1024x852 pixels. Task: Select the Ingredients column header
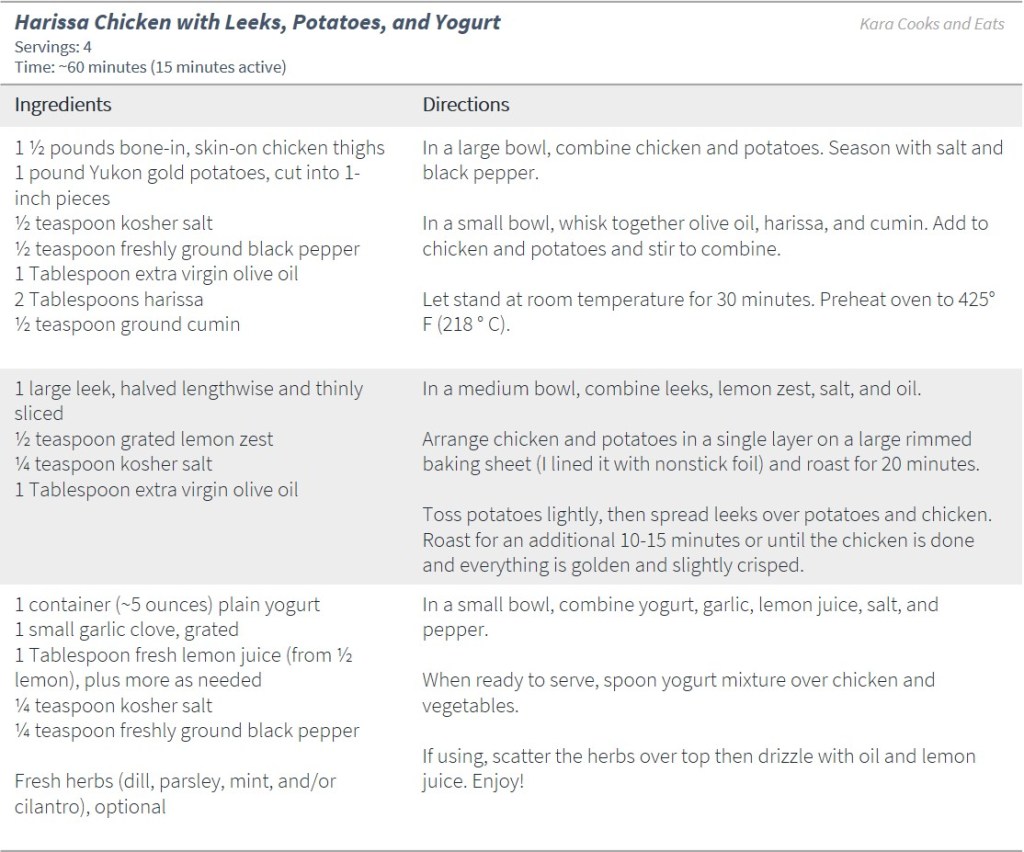[63, 105]
